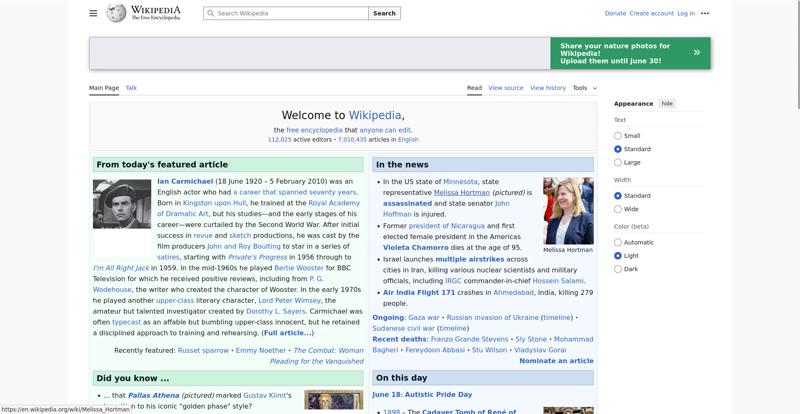Open the Ahmedabad link
This screenshot has height=414, width=800.
513,293
